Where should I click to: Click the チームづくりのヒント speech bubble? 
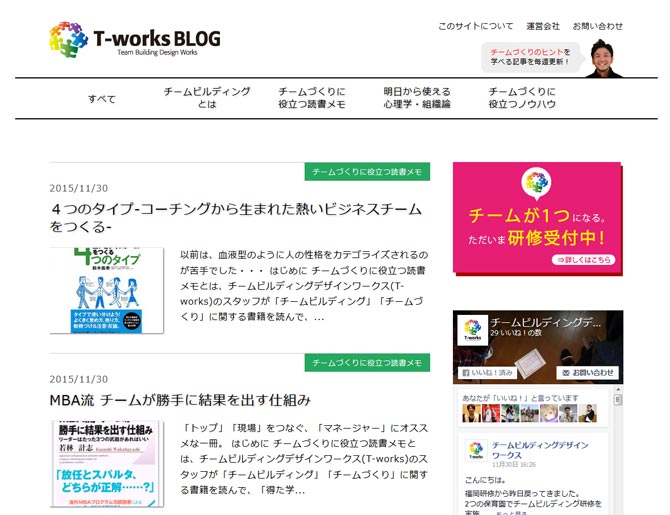point(531,57)
